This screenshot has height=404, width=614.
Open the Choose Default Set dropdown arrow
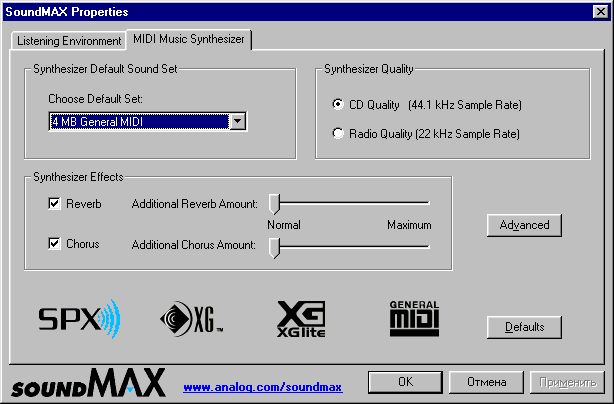[237, 121]
